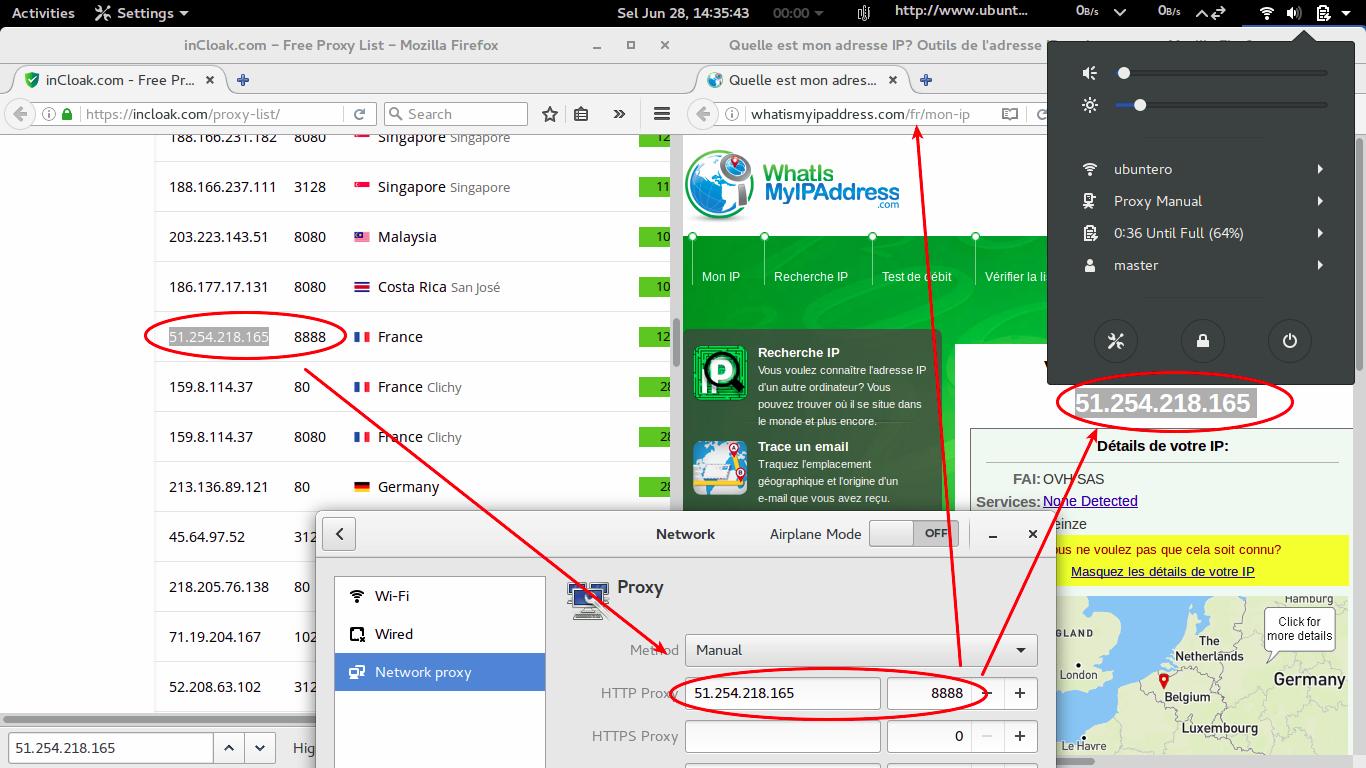Open a new tab next to the inCloak tab

tap(242, 80)
